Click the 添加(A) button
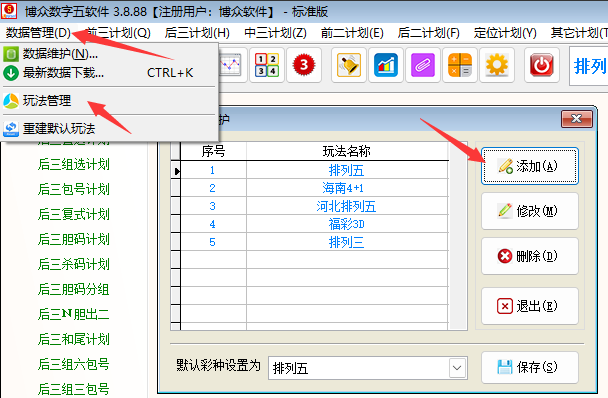The image size is (608, 398). point(530,166)
